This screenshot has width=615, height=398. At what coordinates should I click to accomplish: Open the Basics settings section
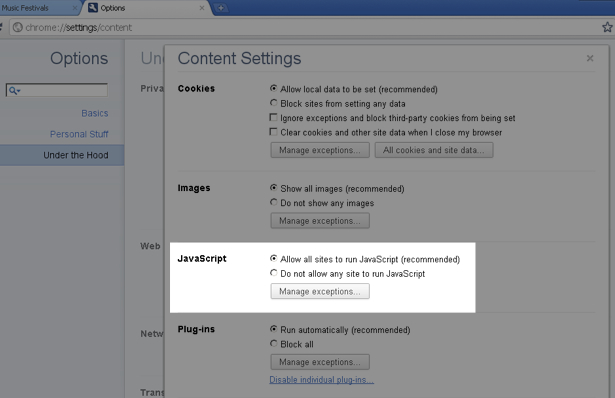point(95,113)
